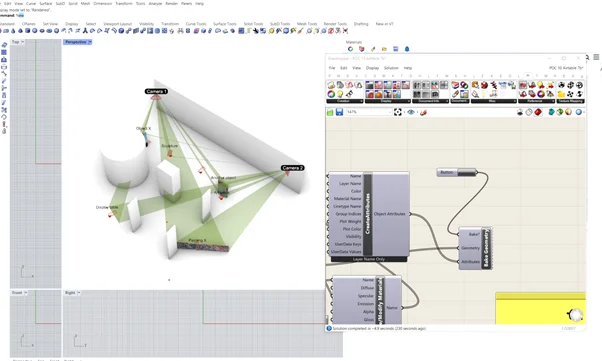This screenshot has width=602, height=361.
Task: Click the Button component on Grasshopper canvas
Action: tap(457, 172)
